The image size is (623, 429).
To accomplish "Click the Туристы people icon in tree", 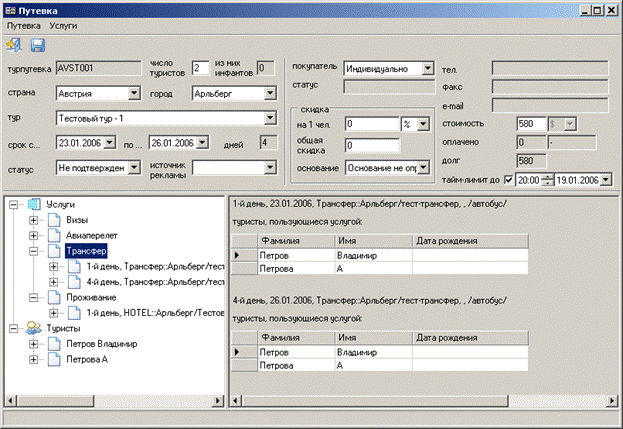I will point(34,328).
